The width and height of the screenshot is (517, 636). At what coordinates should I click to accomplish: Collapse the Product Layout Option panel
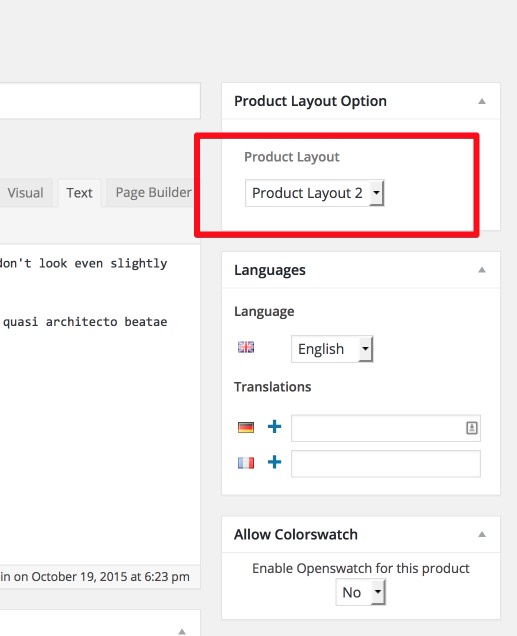(x=482, y=101)
